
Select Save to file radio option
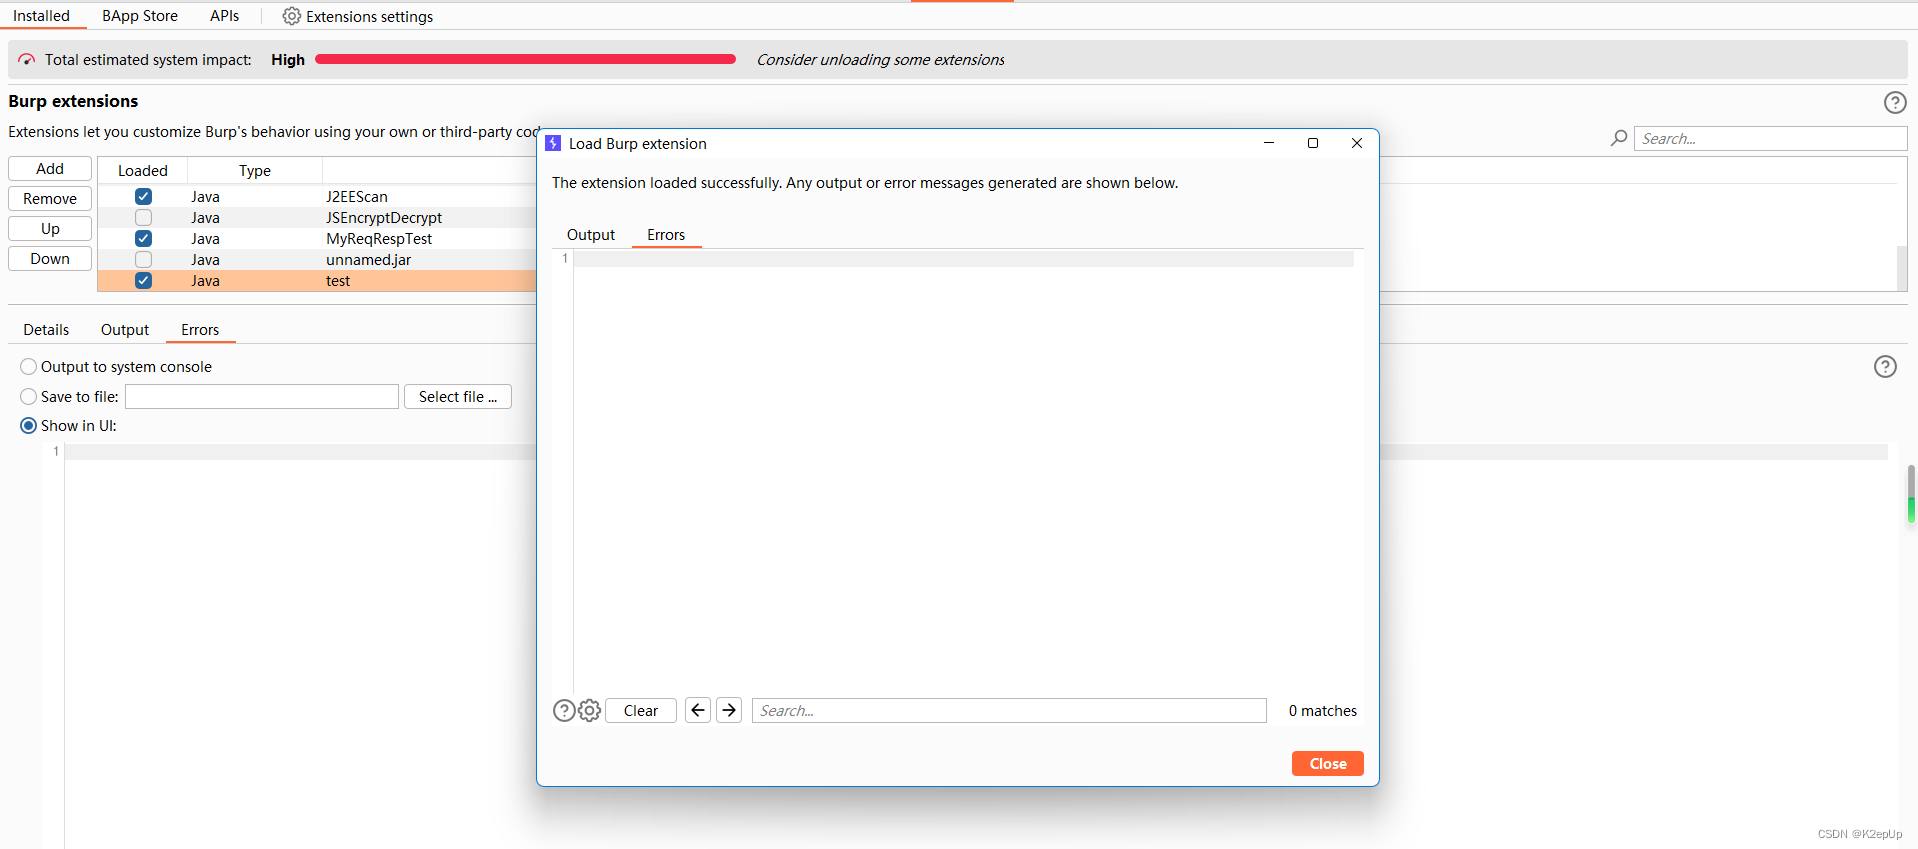[x=28, y=397]
